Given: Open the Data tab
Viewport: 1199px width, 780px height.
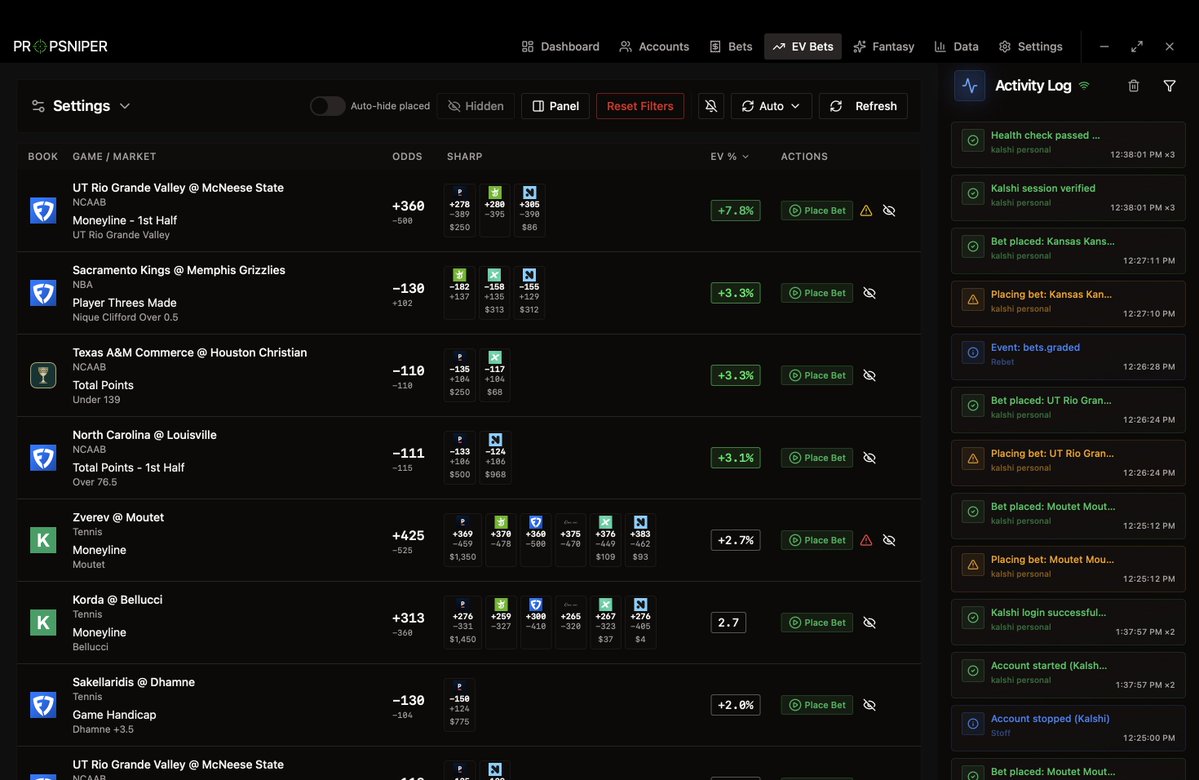Looking at the screenshot, I should (956, 47).
